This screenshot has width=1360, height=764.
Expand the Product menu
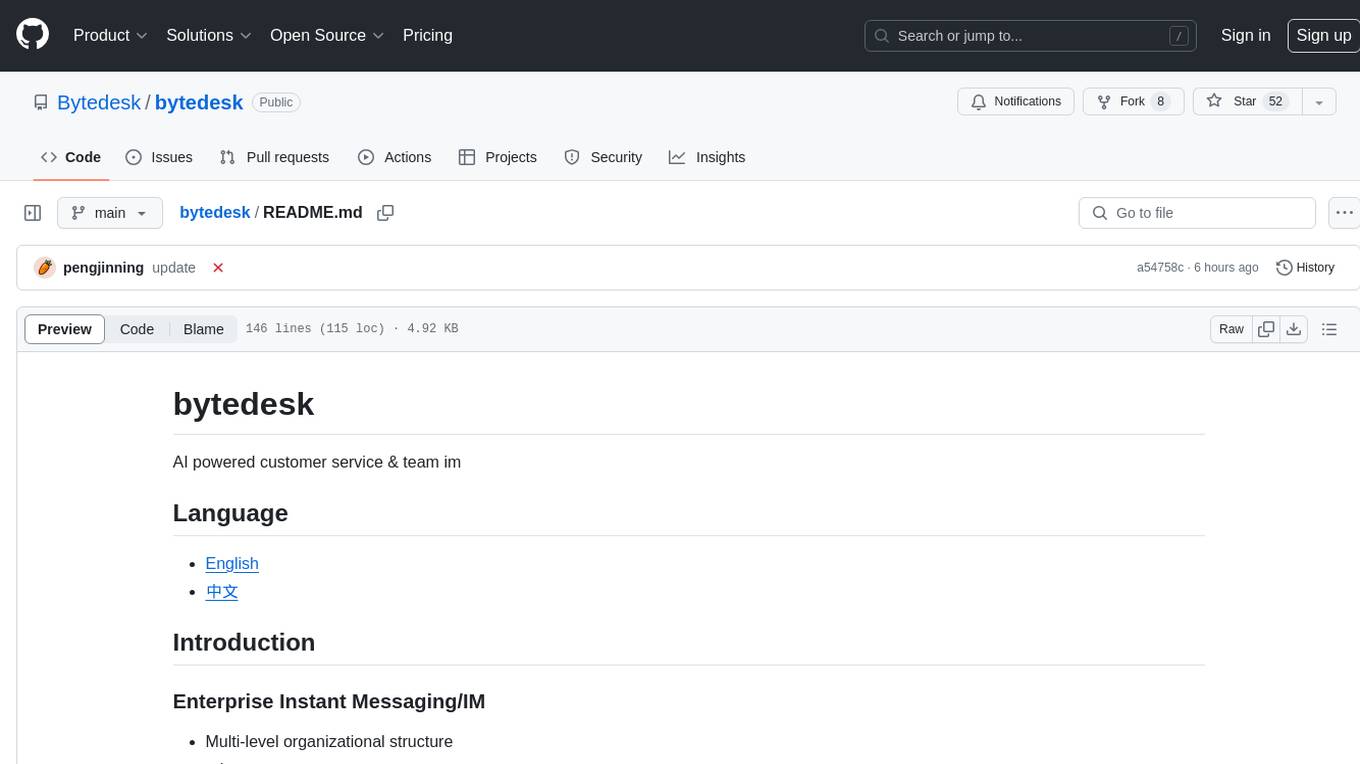(x=110, y=35)
